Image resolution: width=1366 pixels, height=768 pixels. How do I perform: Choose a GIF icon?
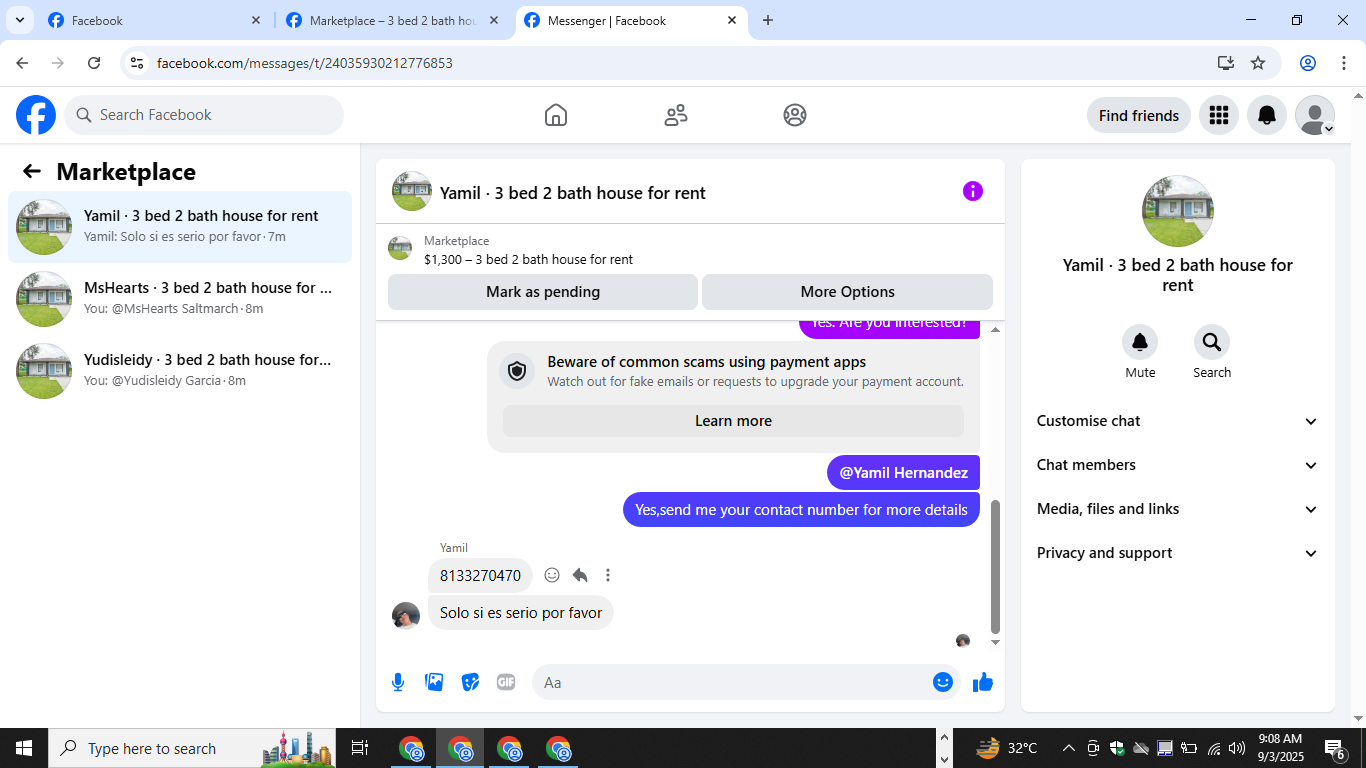point(506,682)
